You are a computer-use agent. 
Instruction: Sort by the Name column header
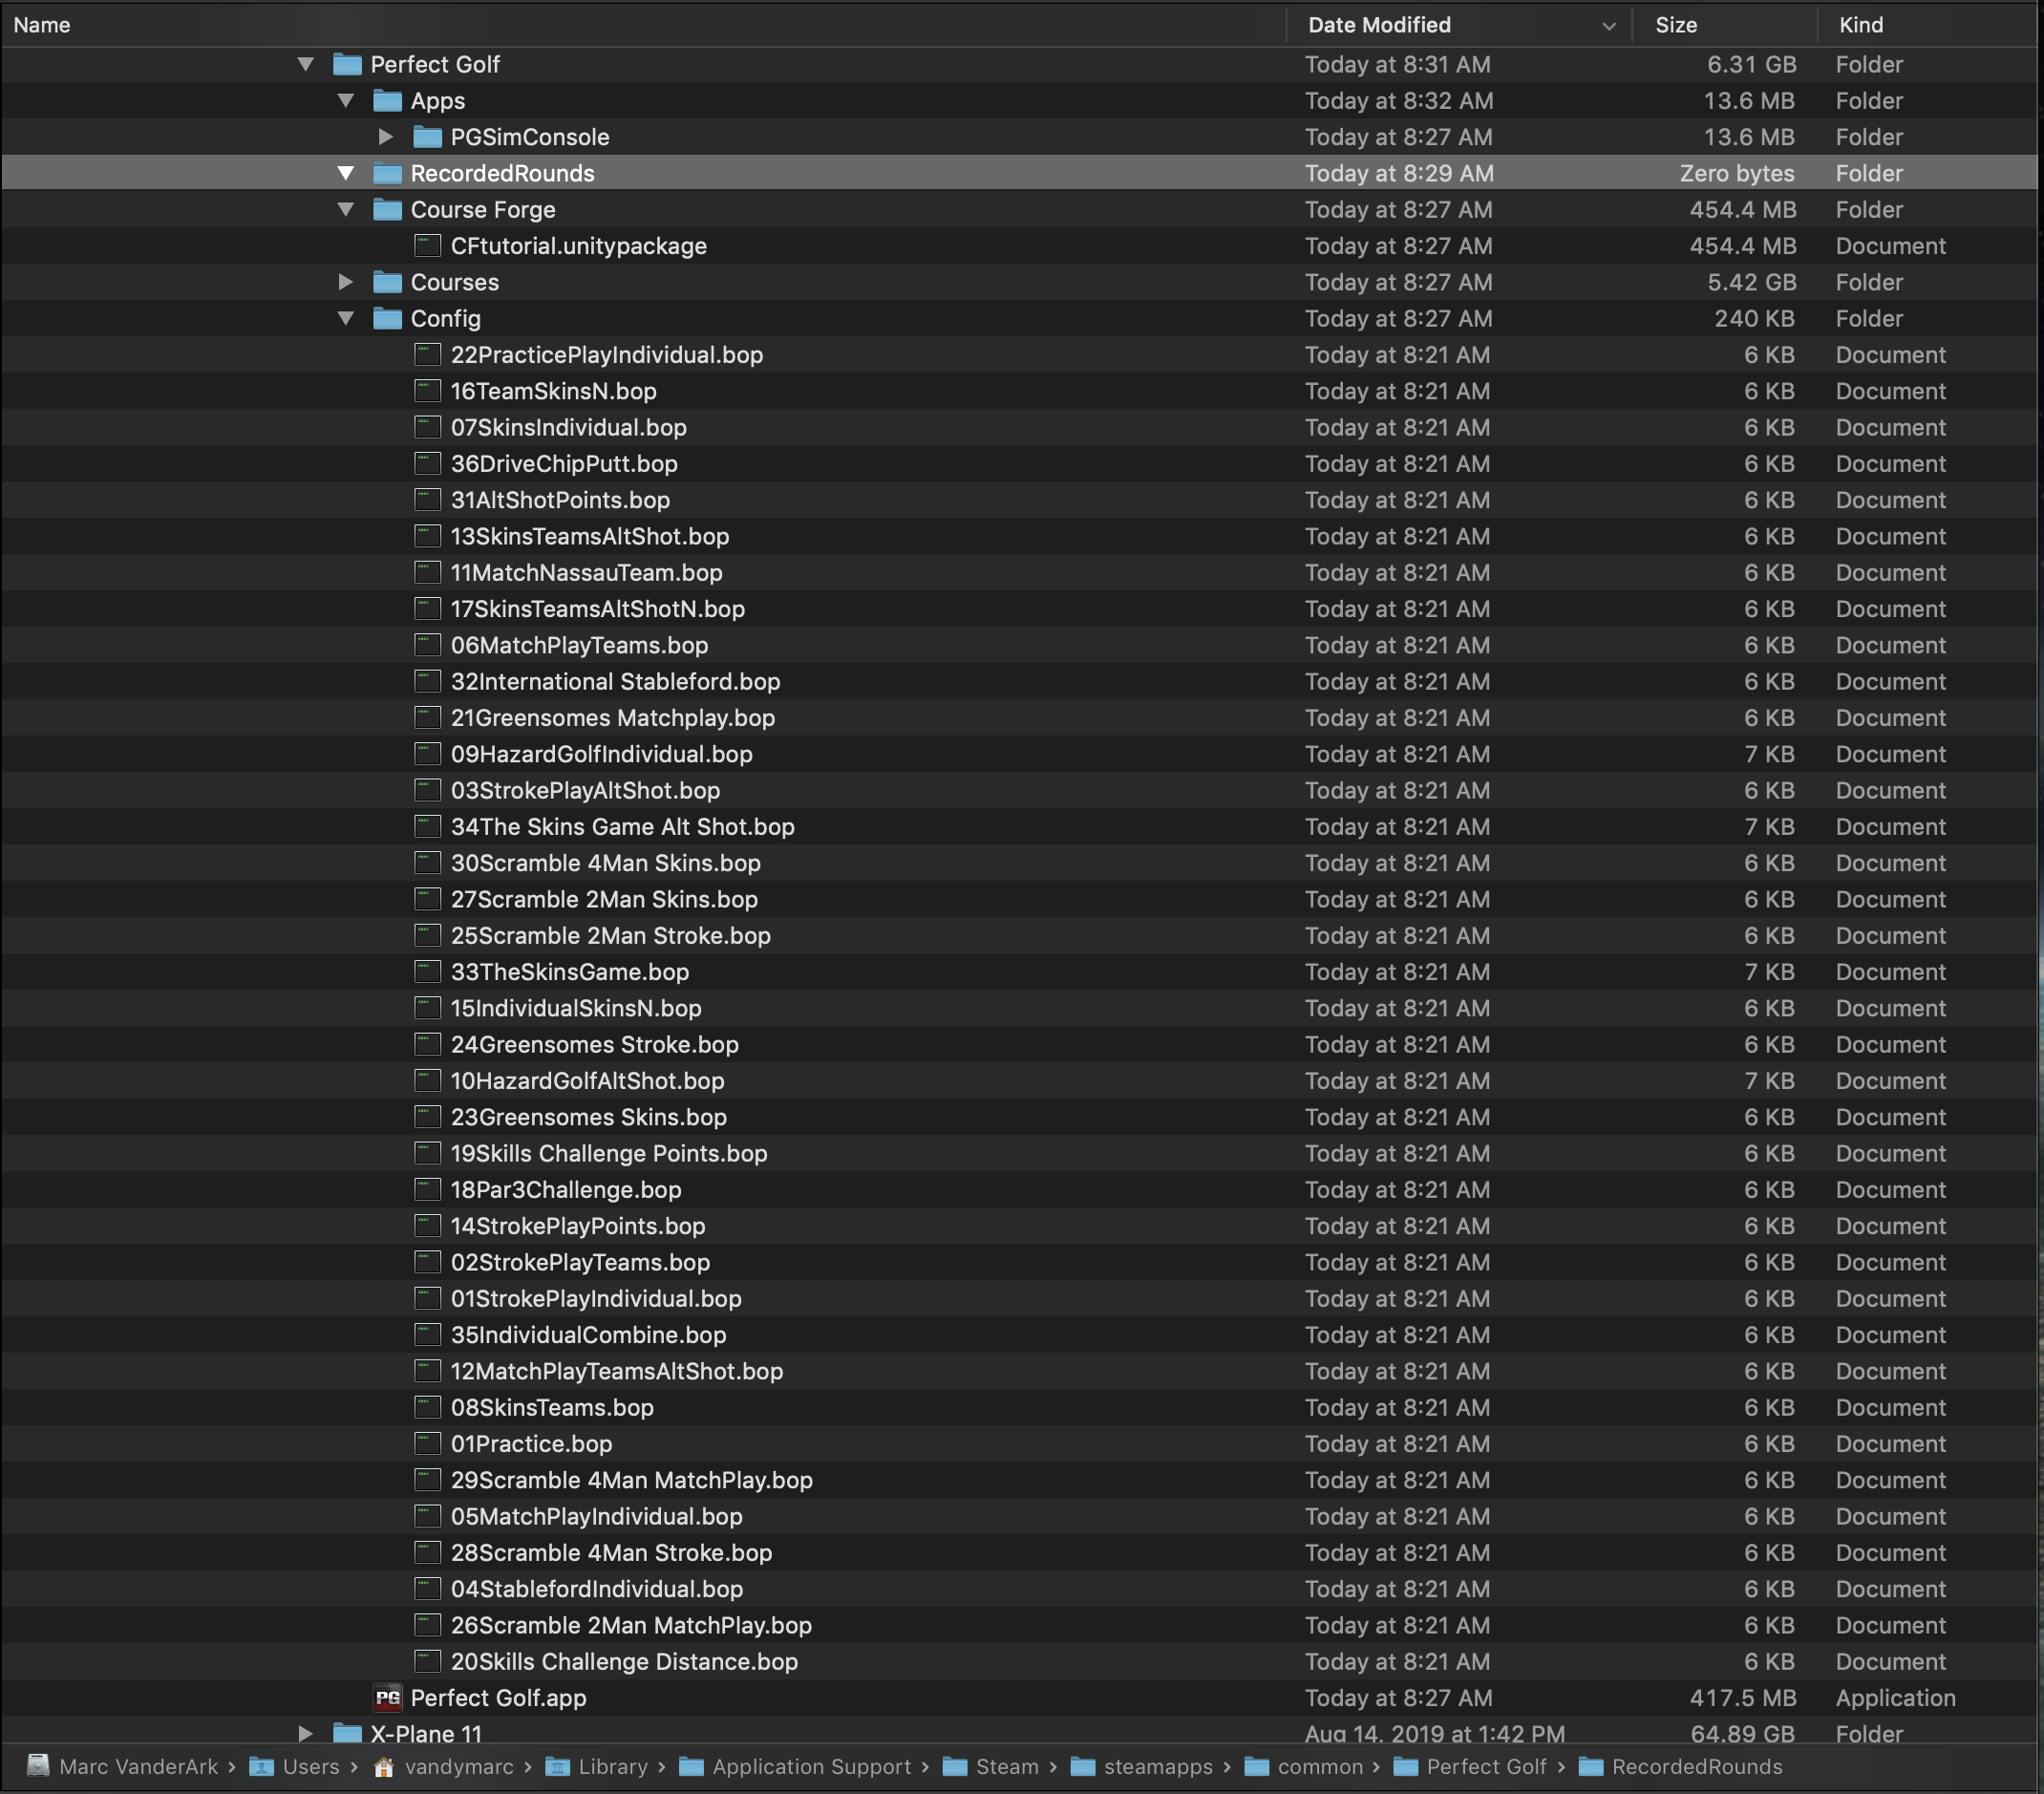tap(42, 25)
